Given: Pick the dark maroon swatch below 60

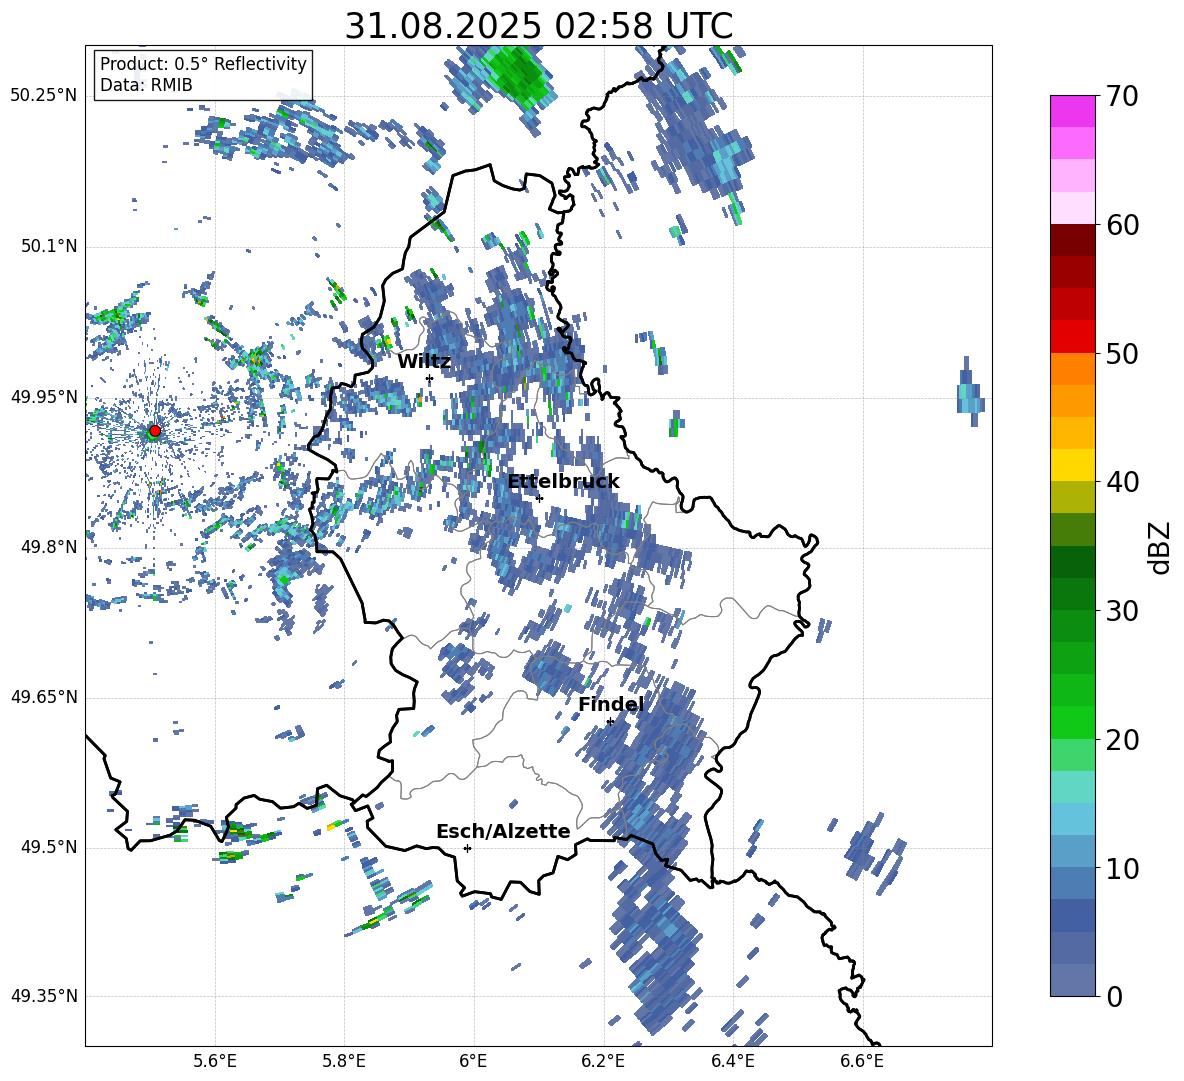Looking at the screenshot, I should coord(1072,240).
